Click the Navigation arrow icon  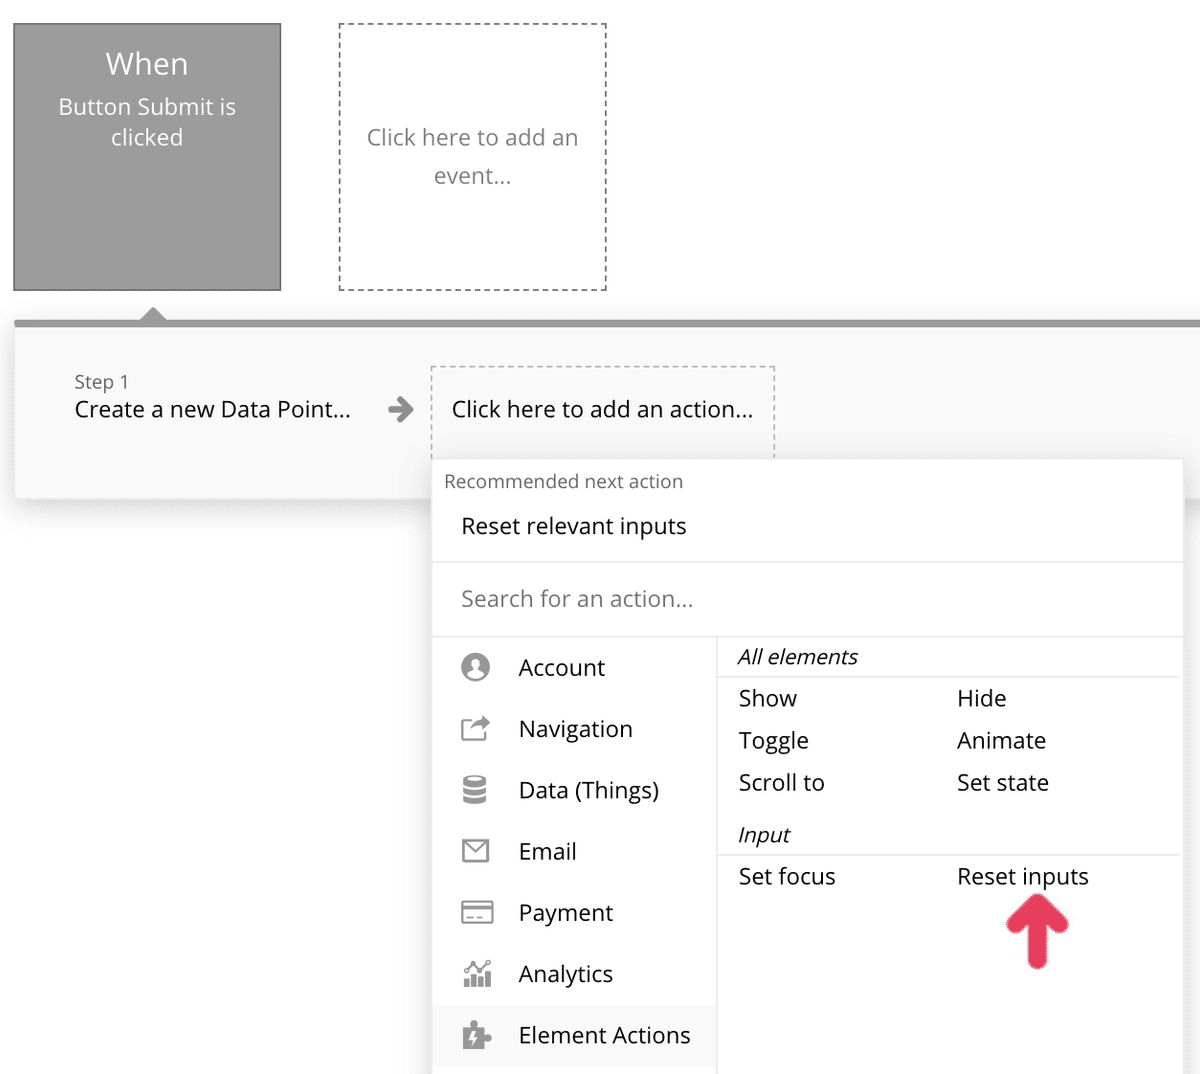[x=475, y=729]
